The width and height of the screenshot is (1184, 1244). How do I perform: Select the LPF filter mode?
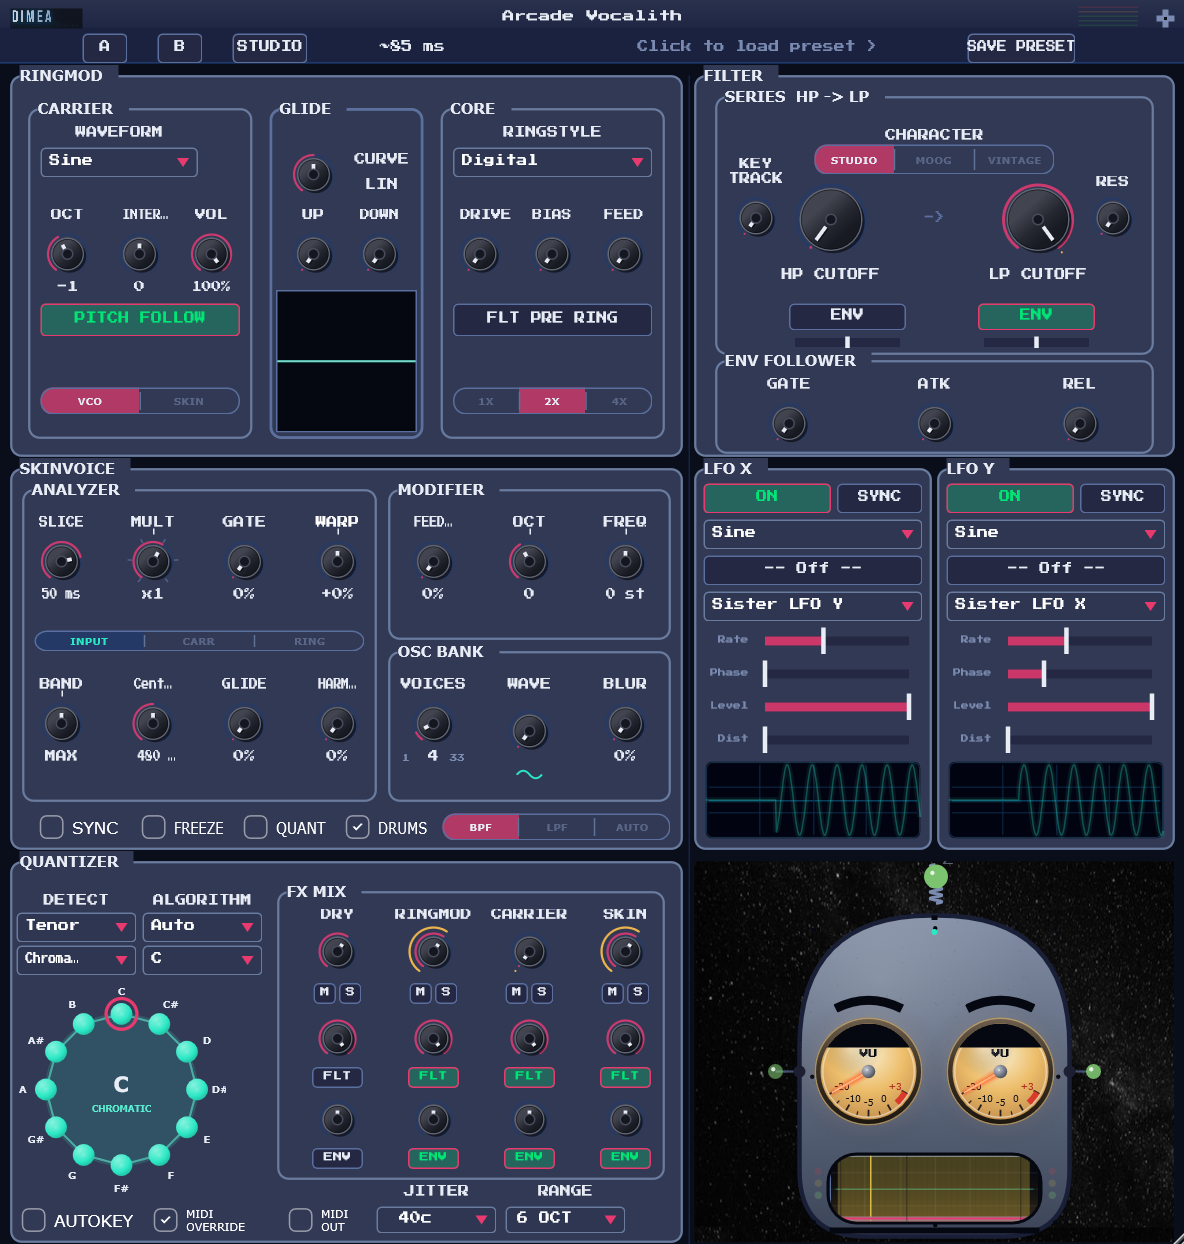click(557, 827)
